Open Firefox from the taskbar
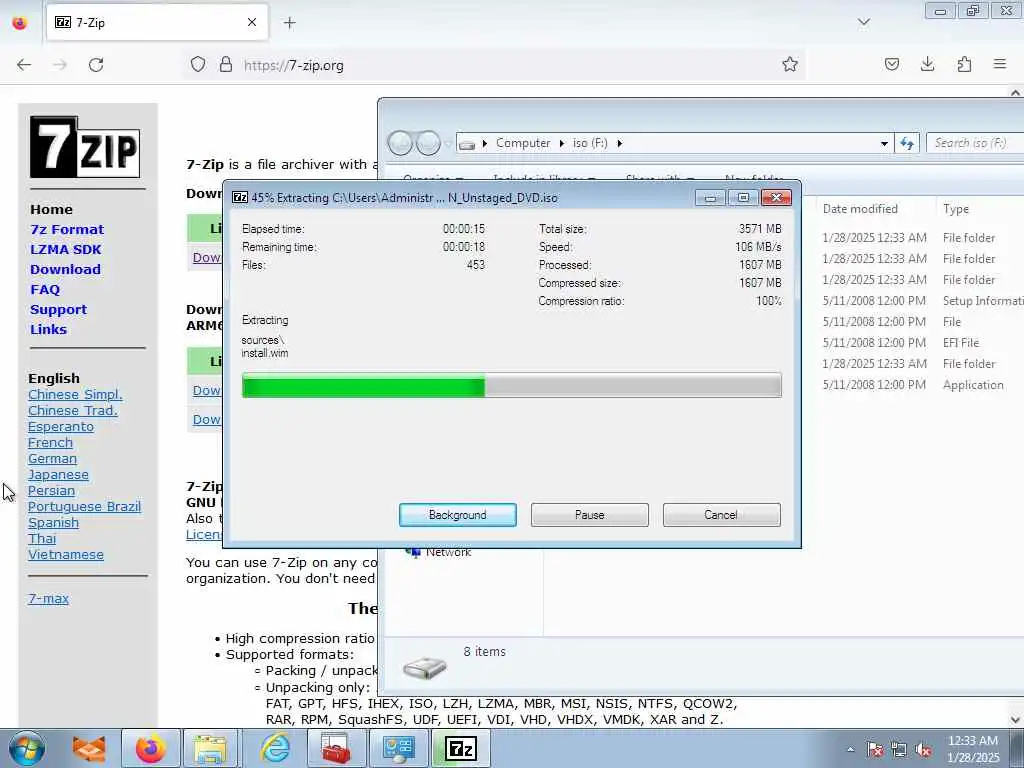 point(151,748)
